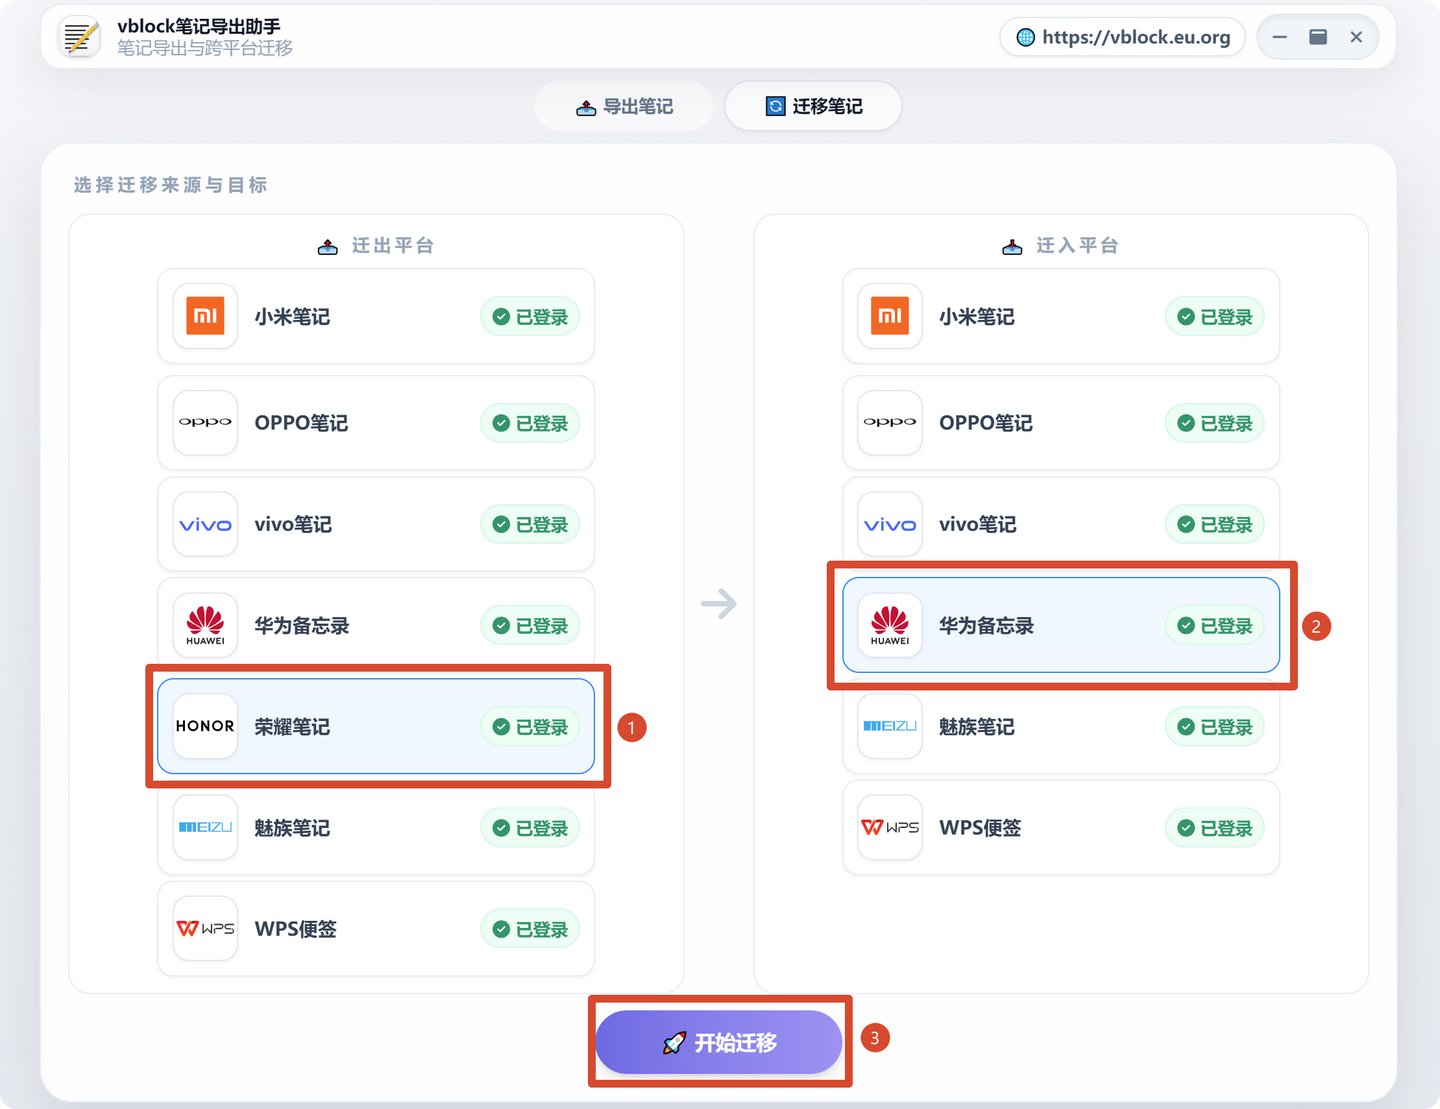Screen dimensions: 1440x1109
Task: Select 华为备忘录 text in the 迁入平台 list
Action: [987, 626]
